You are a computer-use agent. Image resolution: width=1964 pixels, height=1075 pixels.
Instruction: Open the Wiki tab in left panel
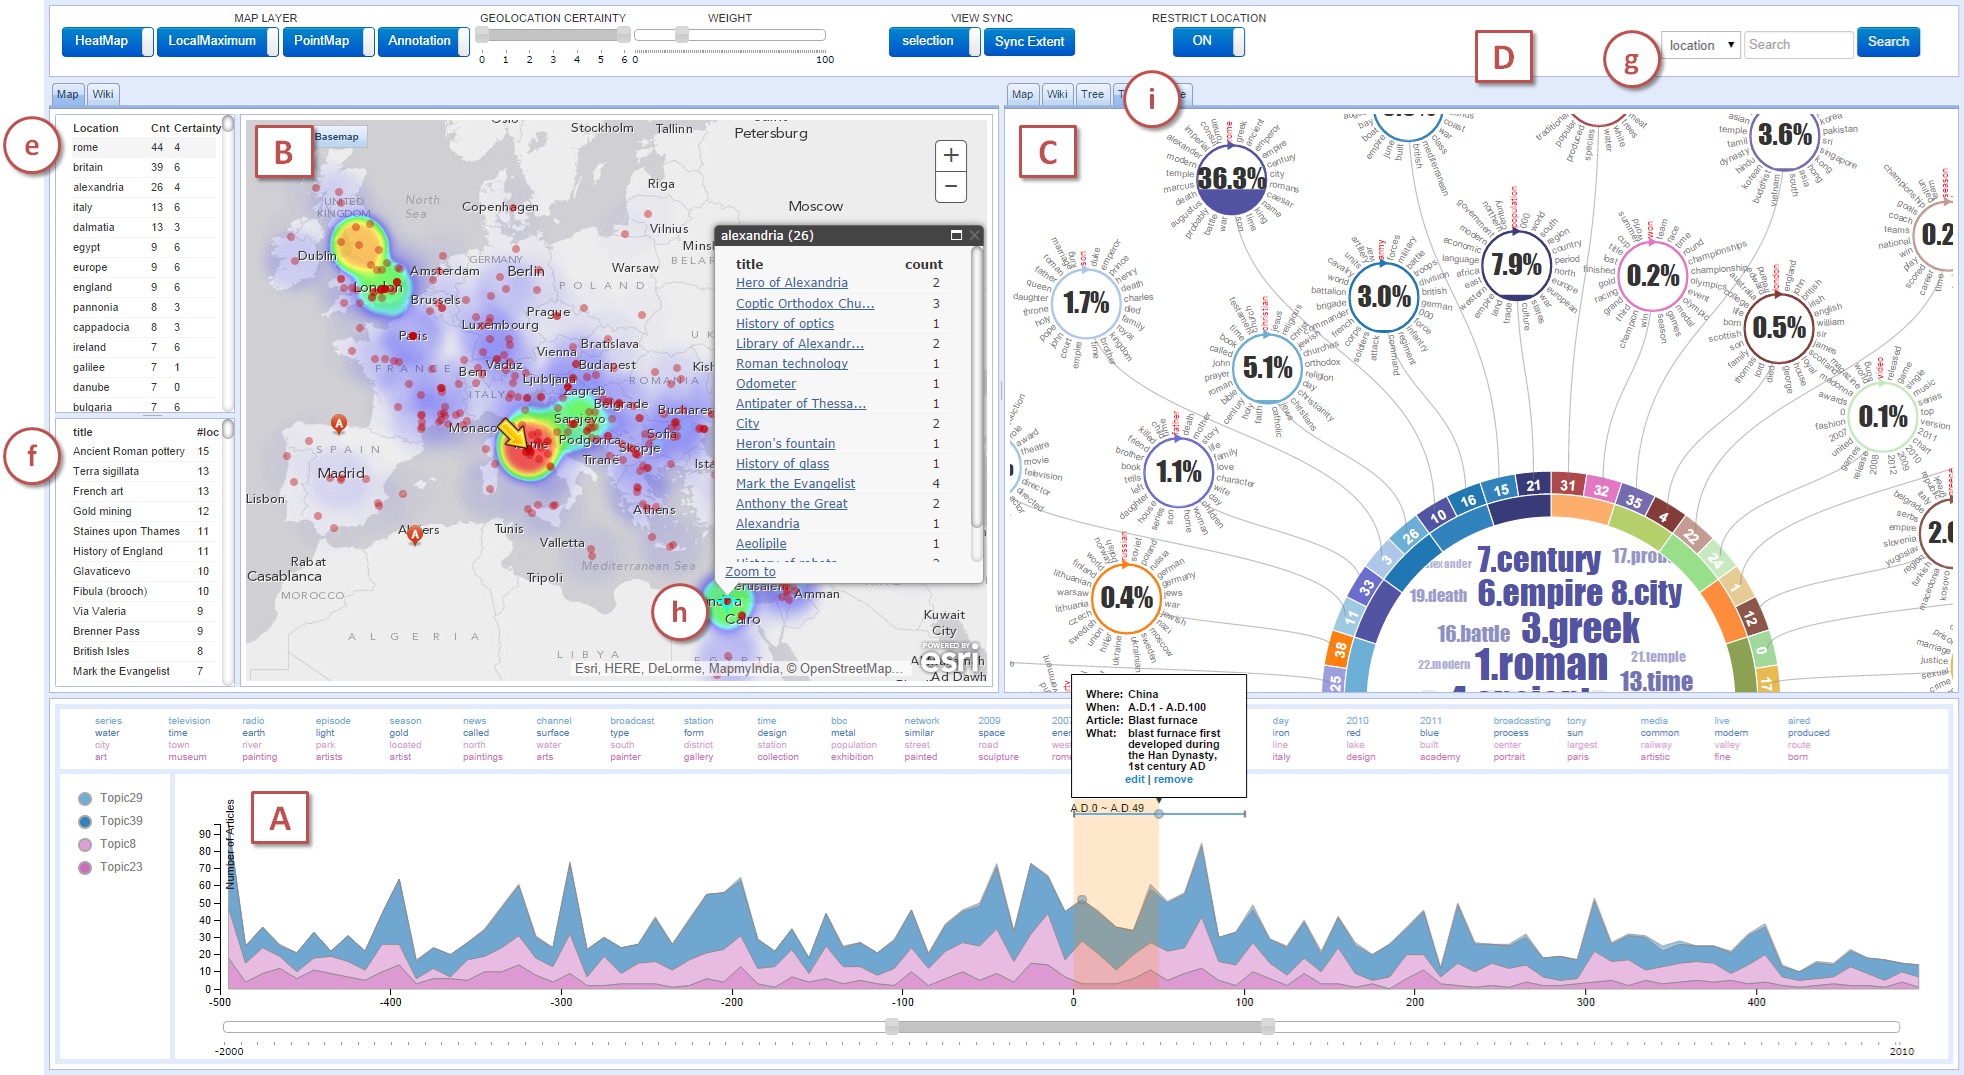pos(103,94)
